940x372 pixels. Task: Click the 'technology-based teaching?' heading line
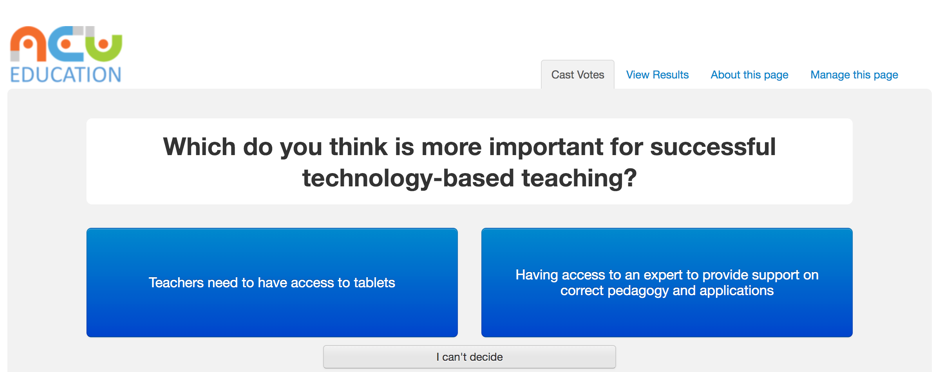coord(469,177)
